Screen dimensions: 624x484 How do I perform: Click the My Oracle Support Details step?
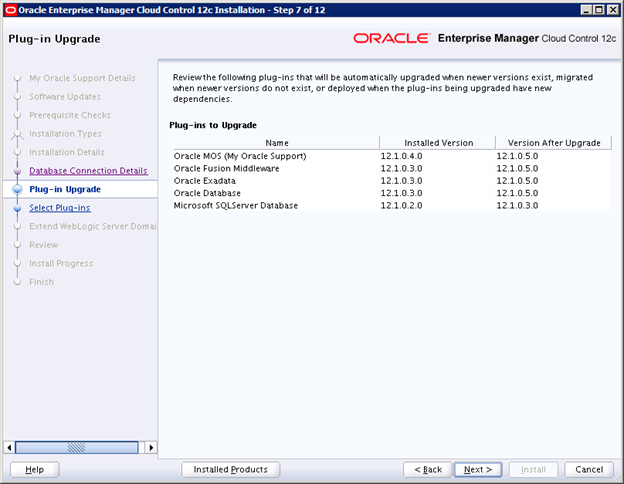click(x=82, y=78)
